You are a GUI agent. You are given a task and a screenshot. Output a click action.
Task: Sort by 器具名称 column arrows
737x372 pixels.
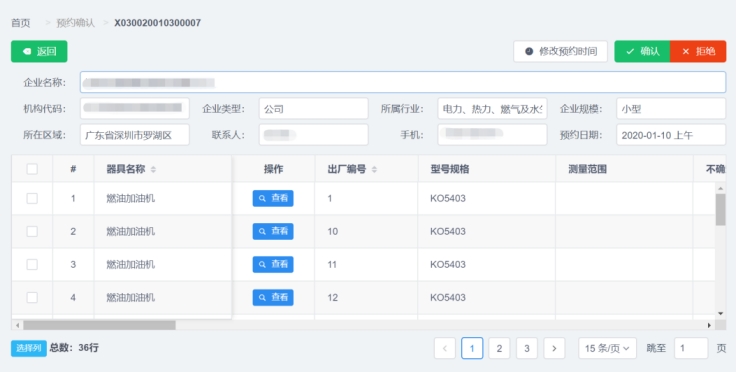(153, 169)
